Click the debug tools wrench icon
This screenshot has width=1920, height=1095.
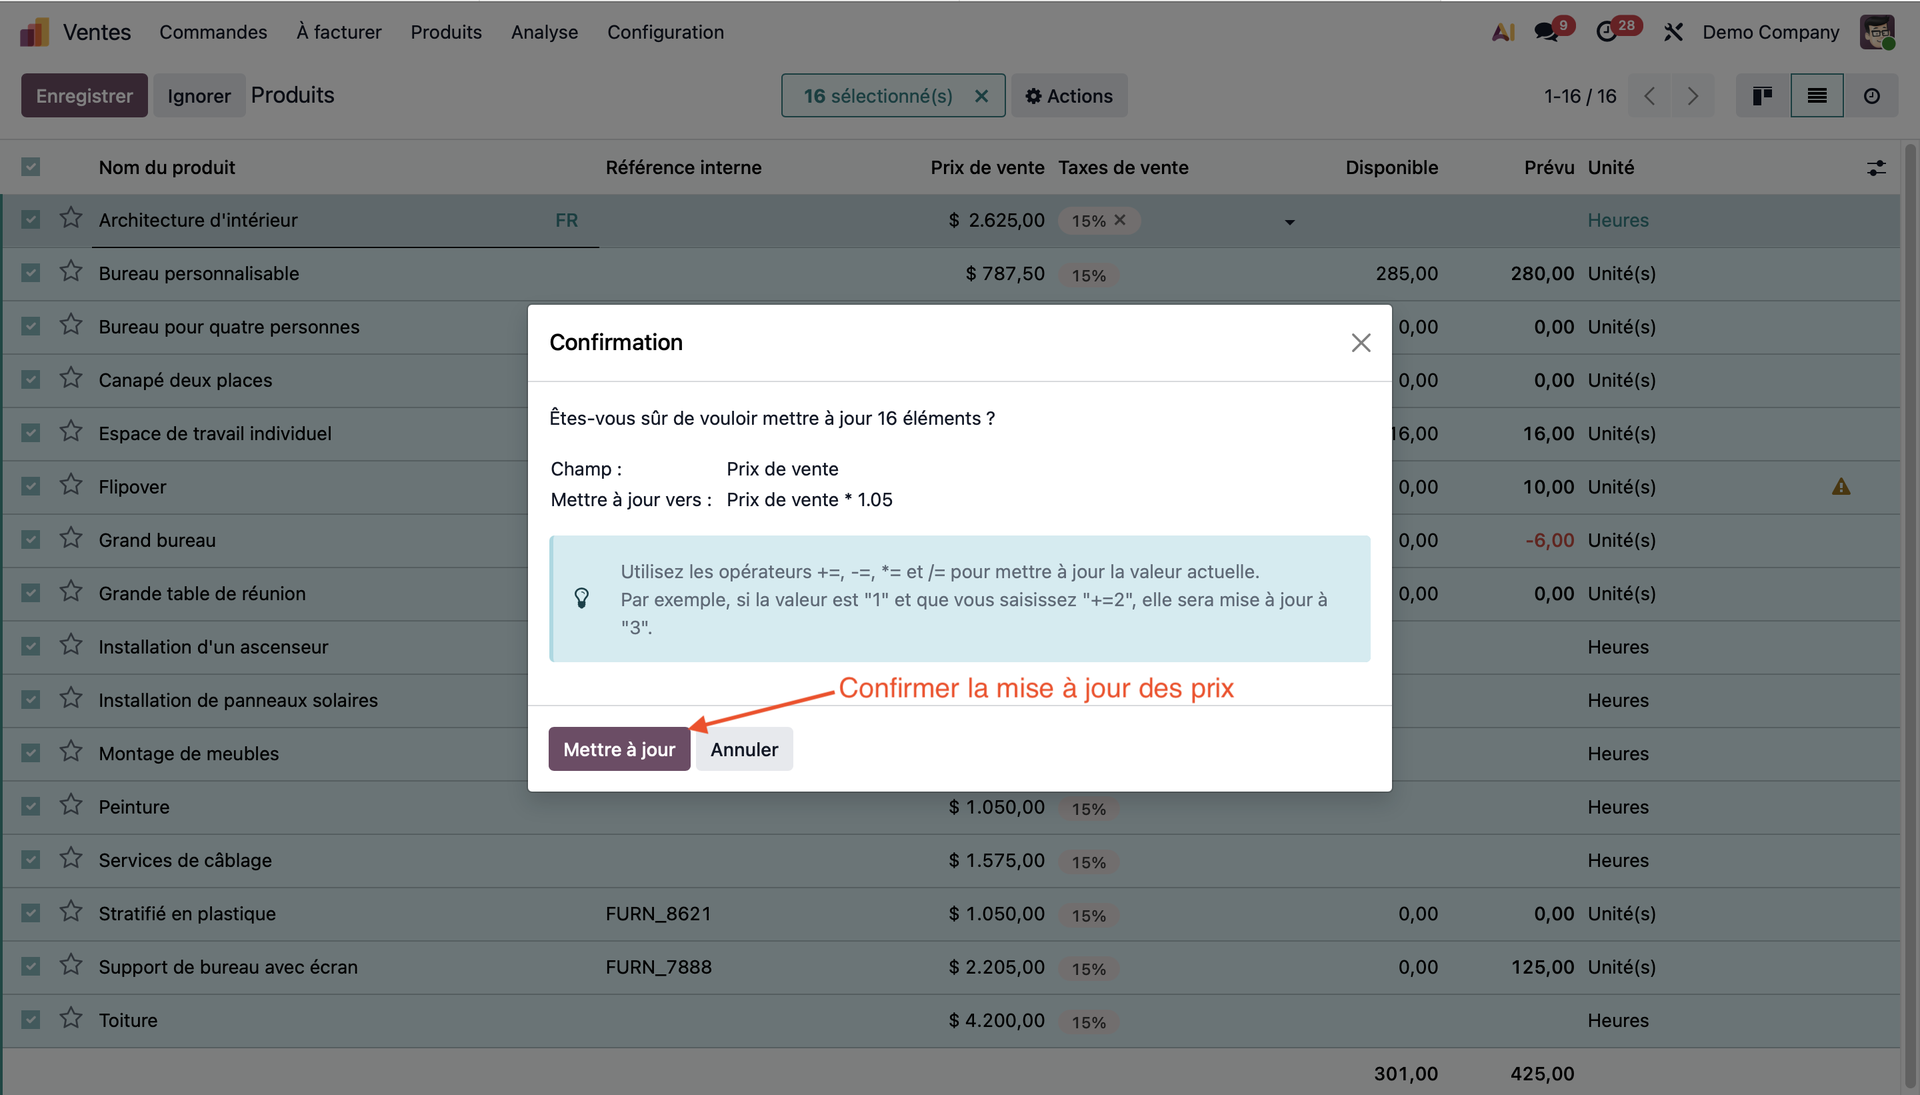tap(1673, 32)
